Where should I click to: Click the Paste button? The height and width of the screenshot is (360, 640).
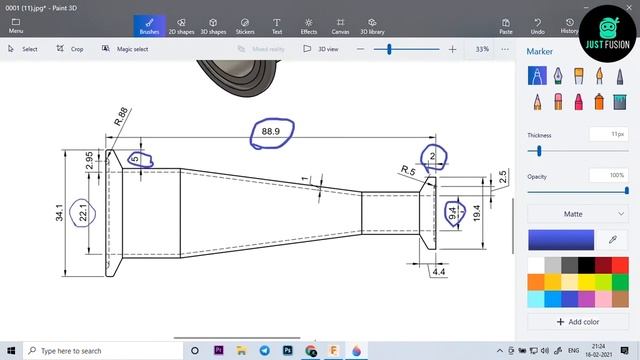click(506, 26)
